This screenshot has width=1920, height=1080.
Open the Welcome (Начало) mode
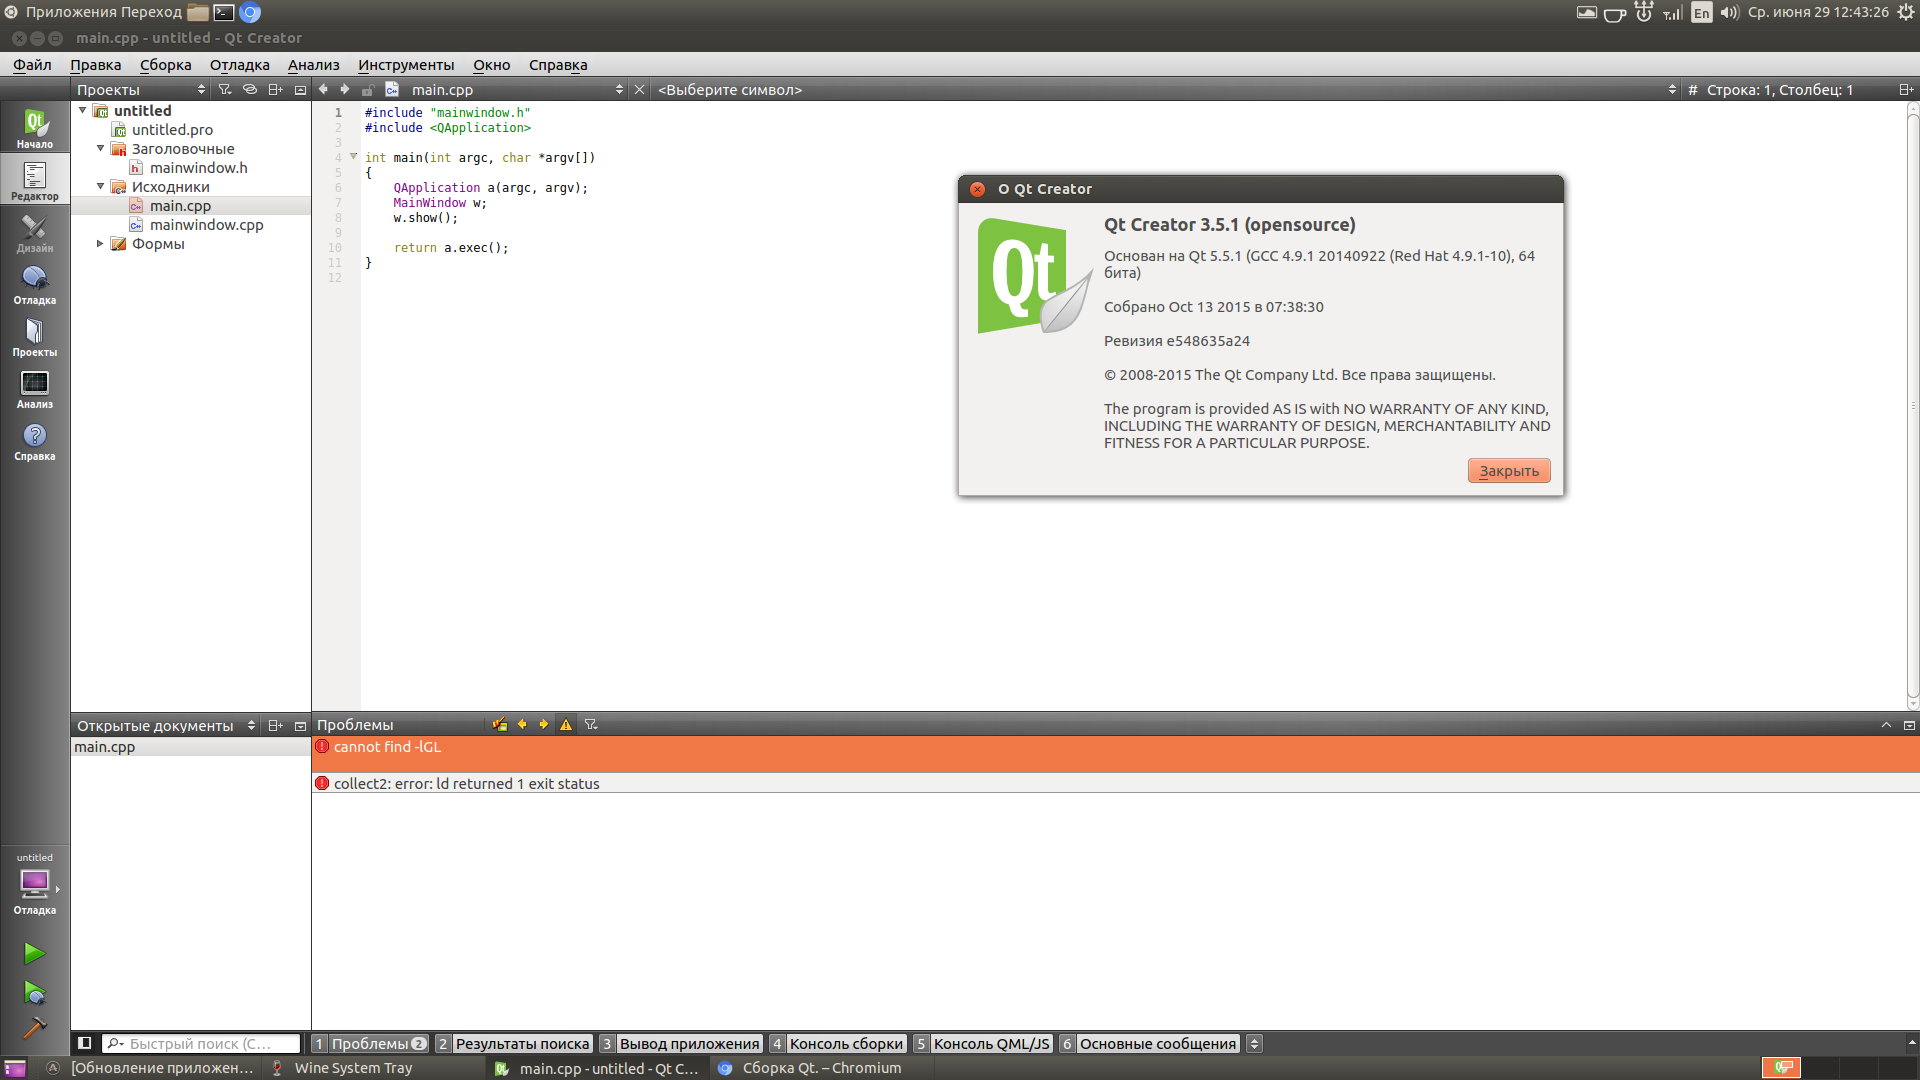35,128
